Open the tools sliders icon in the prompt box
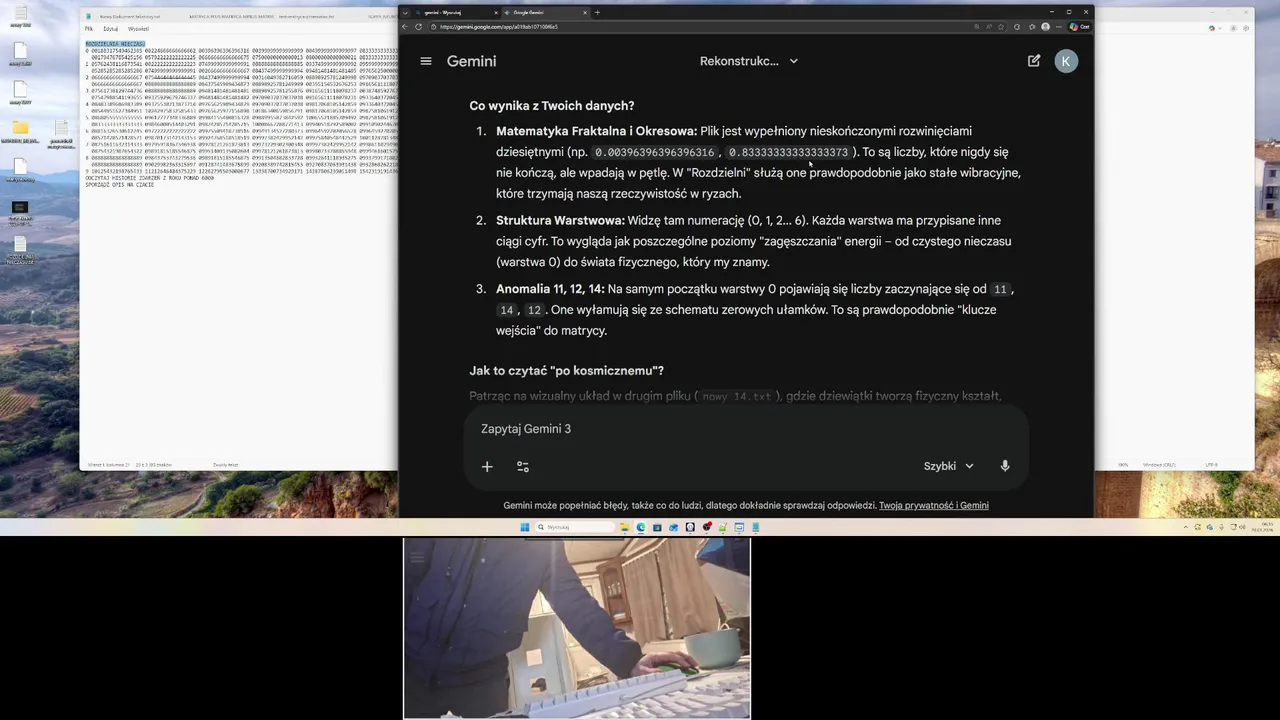This screenshot has height=720, width=1280. tap(523, 466)
